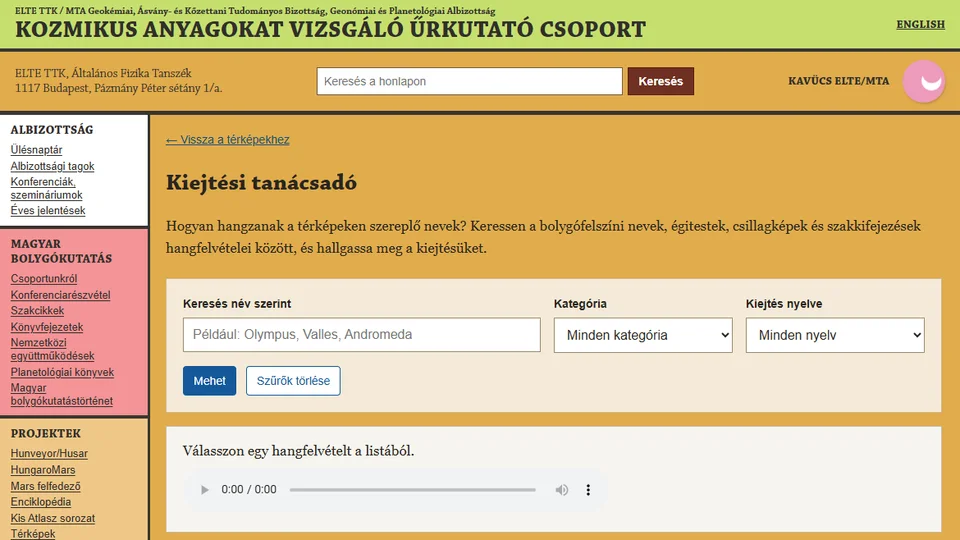This screenshot has width=960, height=540.
Task: Open Konferenciák, szemináriumok link
Action: tap(46, 189)
